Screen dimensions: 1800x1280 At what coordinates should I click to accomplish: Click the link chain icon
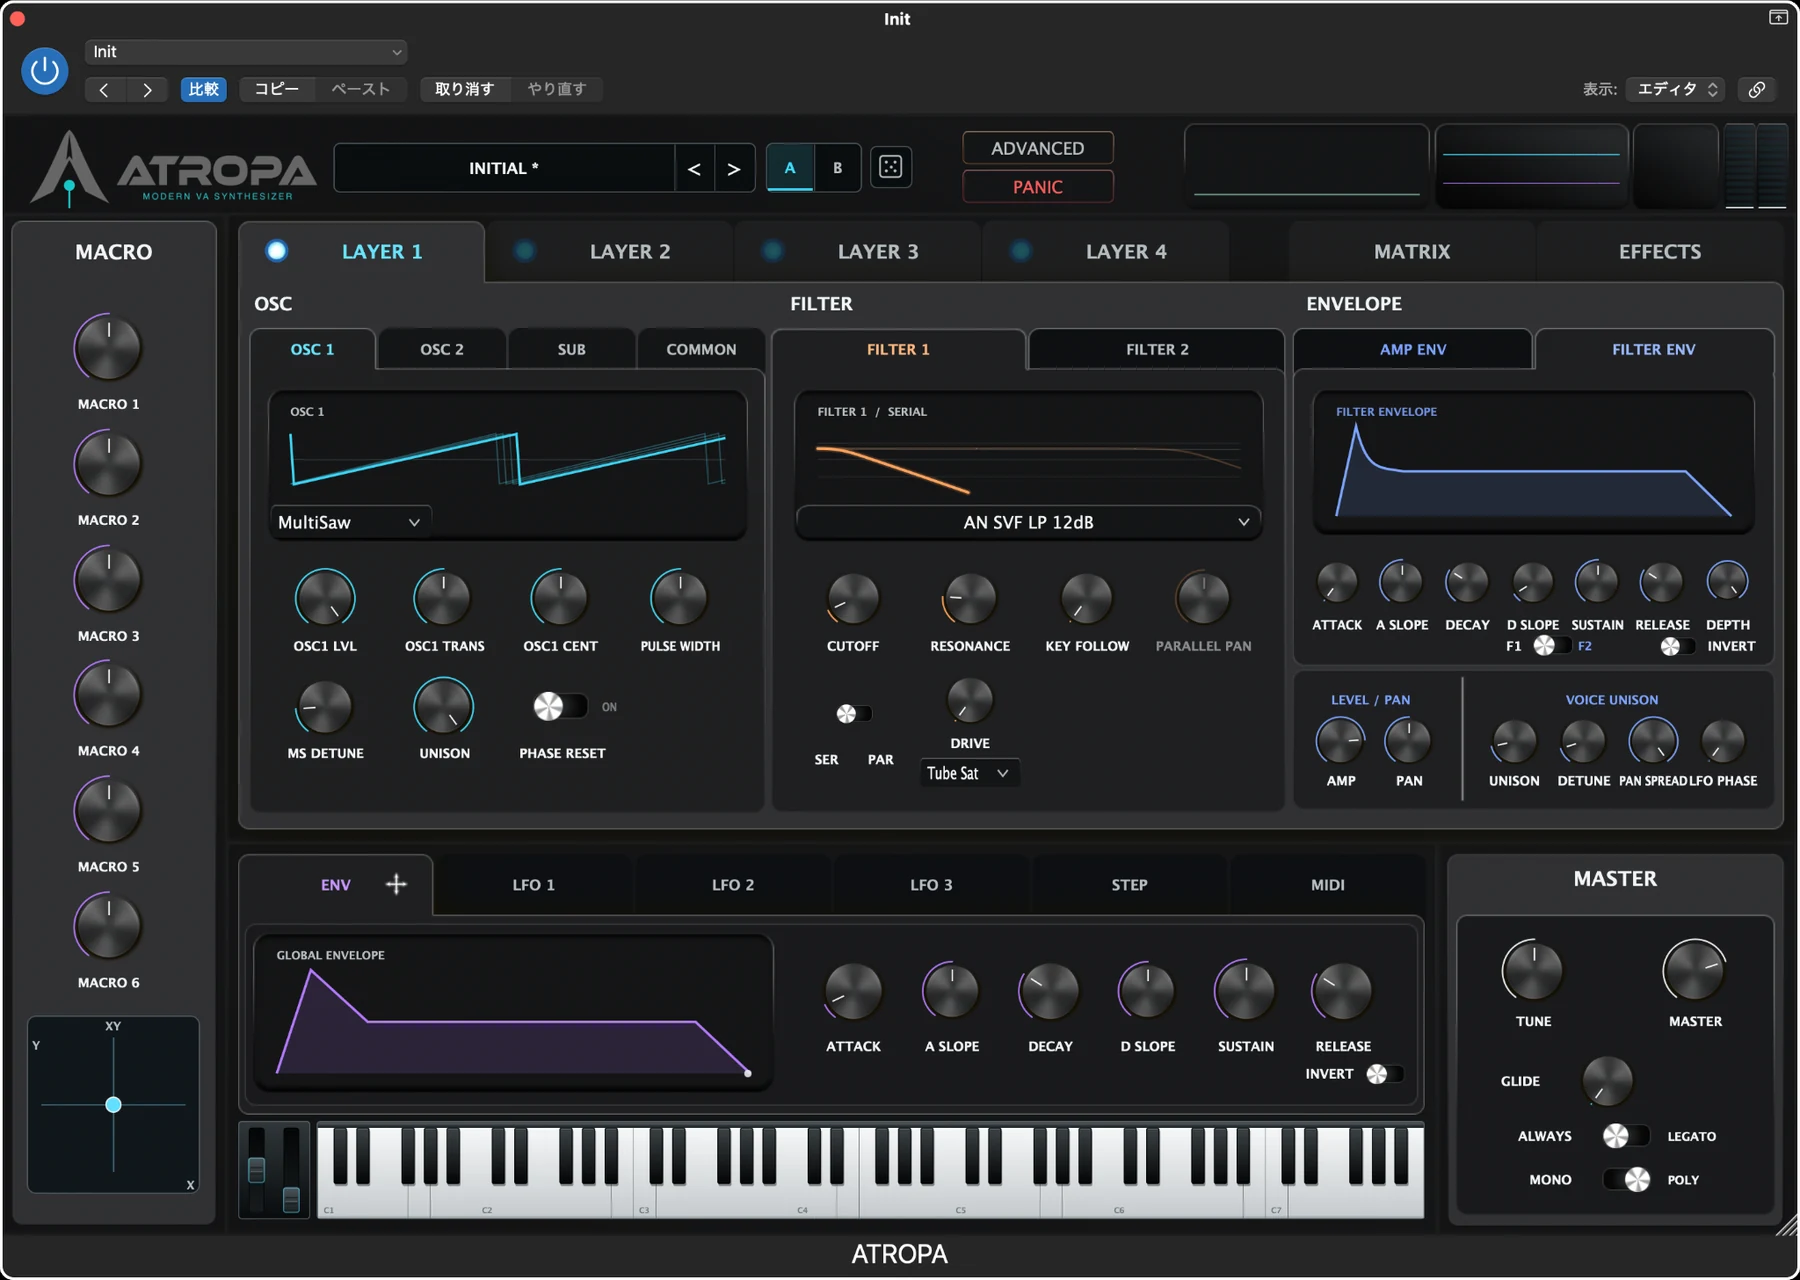(1757, 89)
